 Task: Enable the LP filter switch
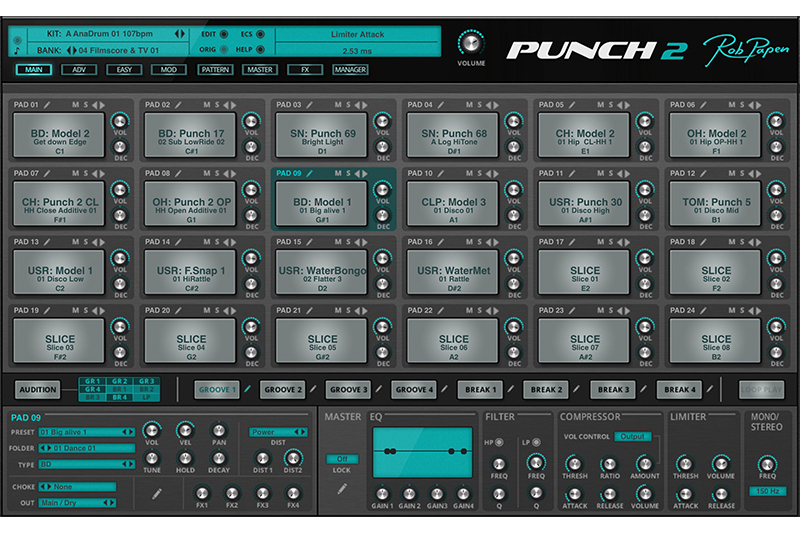(x=536, y=442)
